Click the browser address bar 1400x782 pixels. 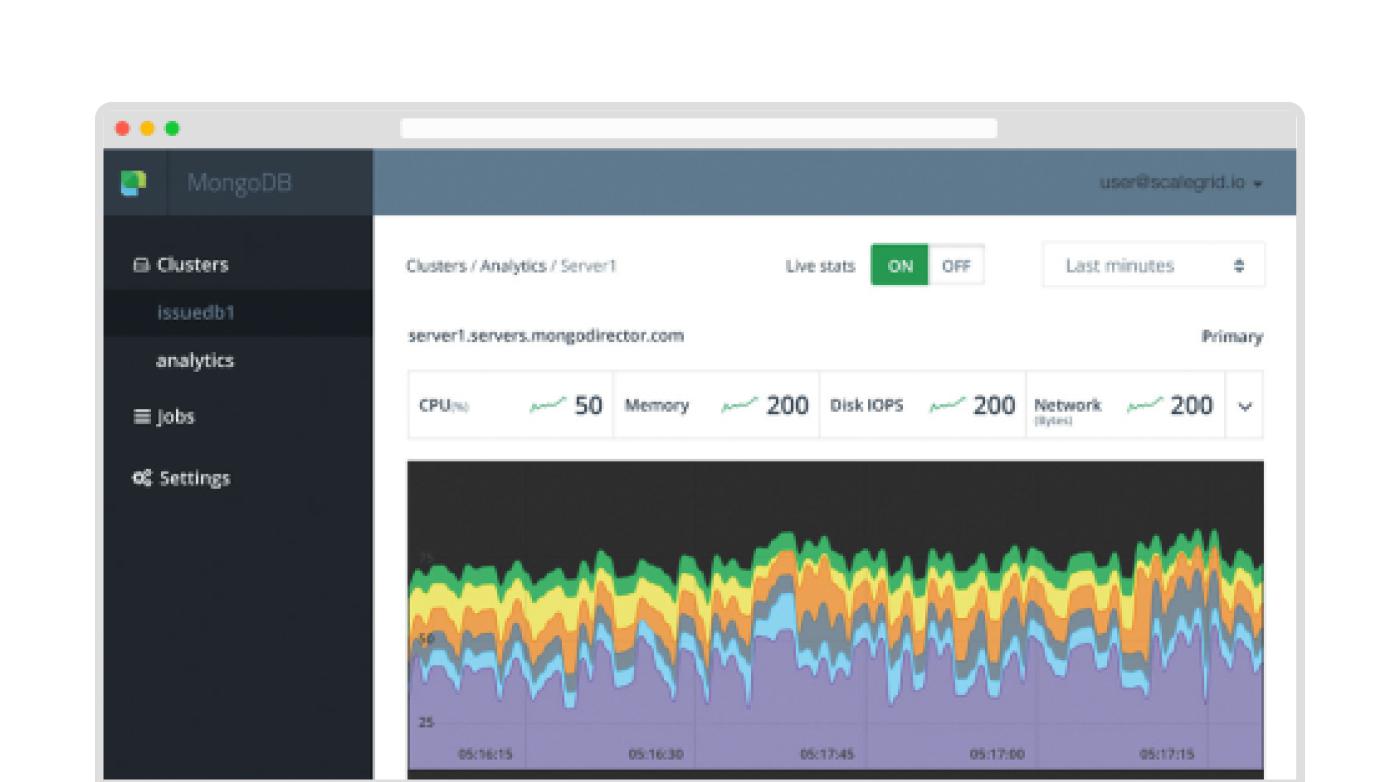(698, 129)
